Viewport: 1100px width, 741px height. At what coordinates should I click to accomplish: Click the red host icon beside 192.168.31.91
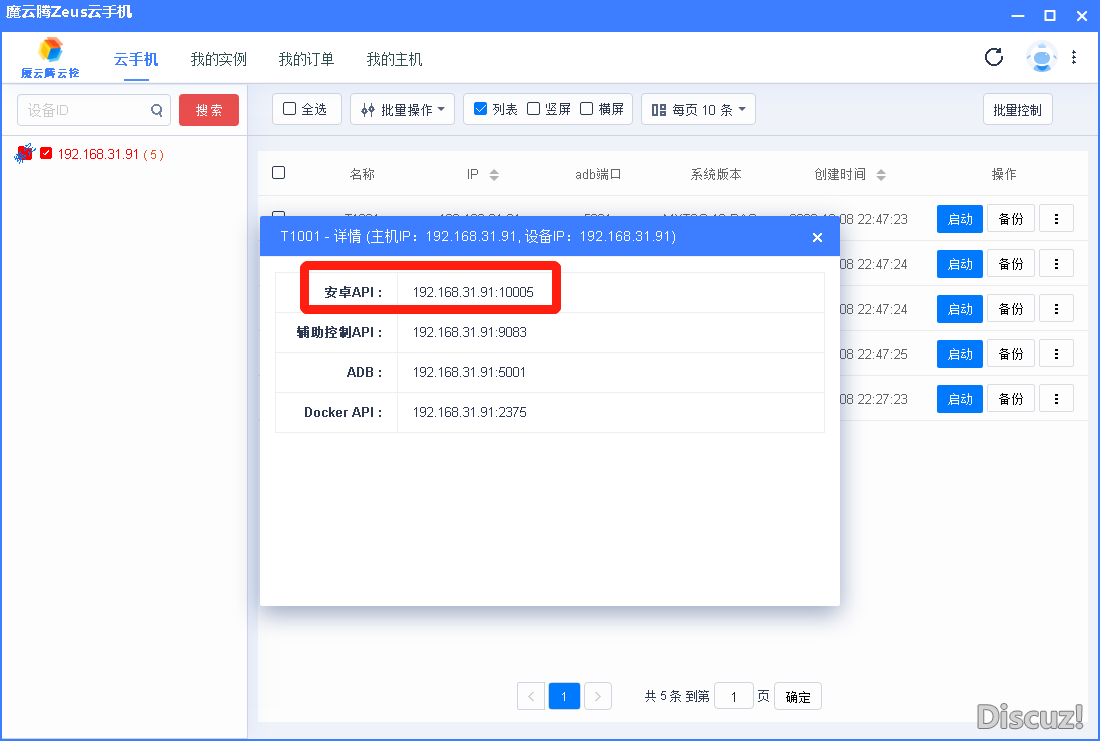(24, 154)
